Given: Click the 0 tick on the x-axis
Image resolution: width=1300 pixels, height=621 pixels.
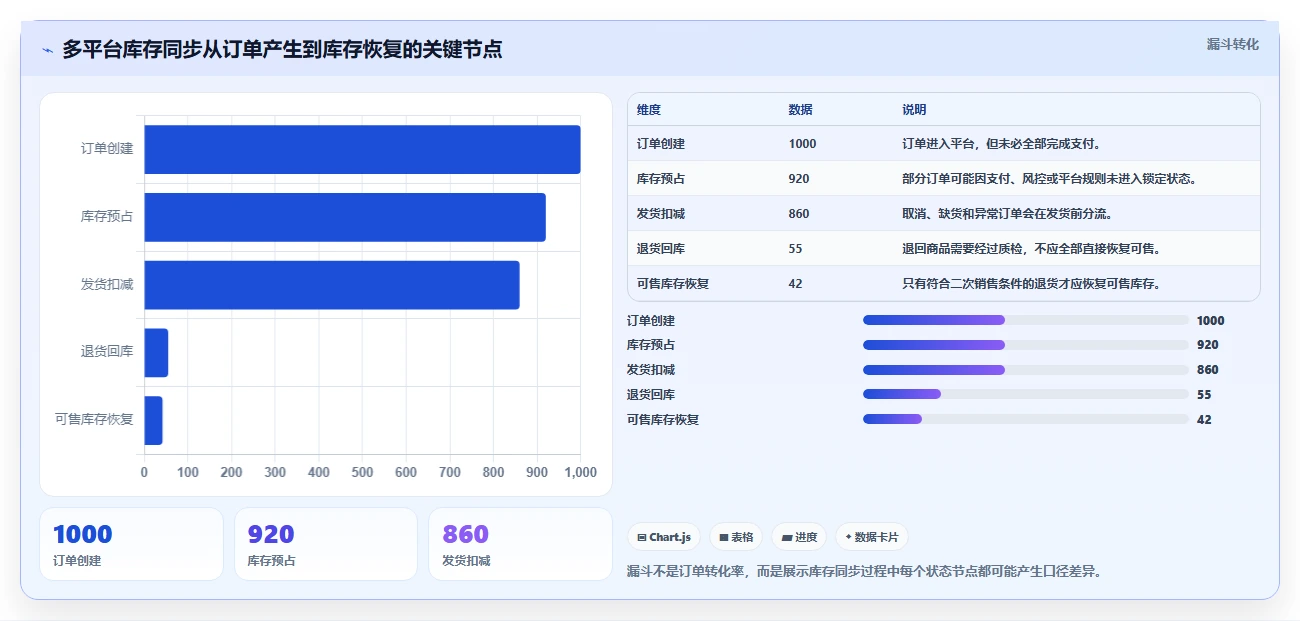Looking at the screenshot, I should point(144,473).
